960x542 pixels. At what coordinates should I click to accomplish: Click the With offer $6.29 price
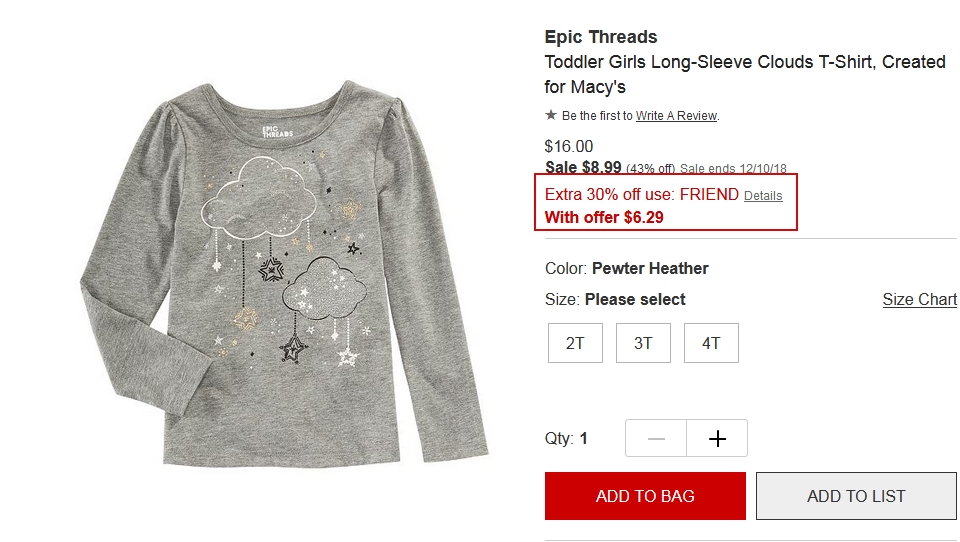tap(604, 217)
